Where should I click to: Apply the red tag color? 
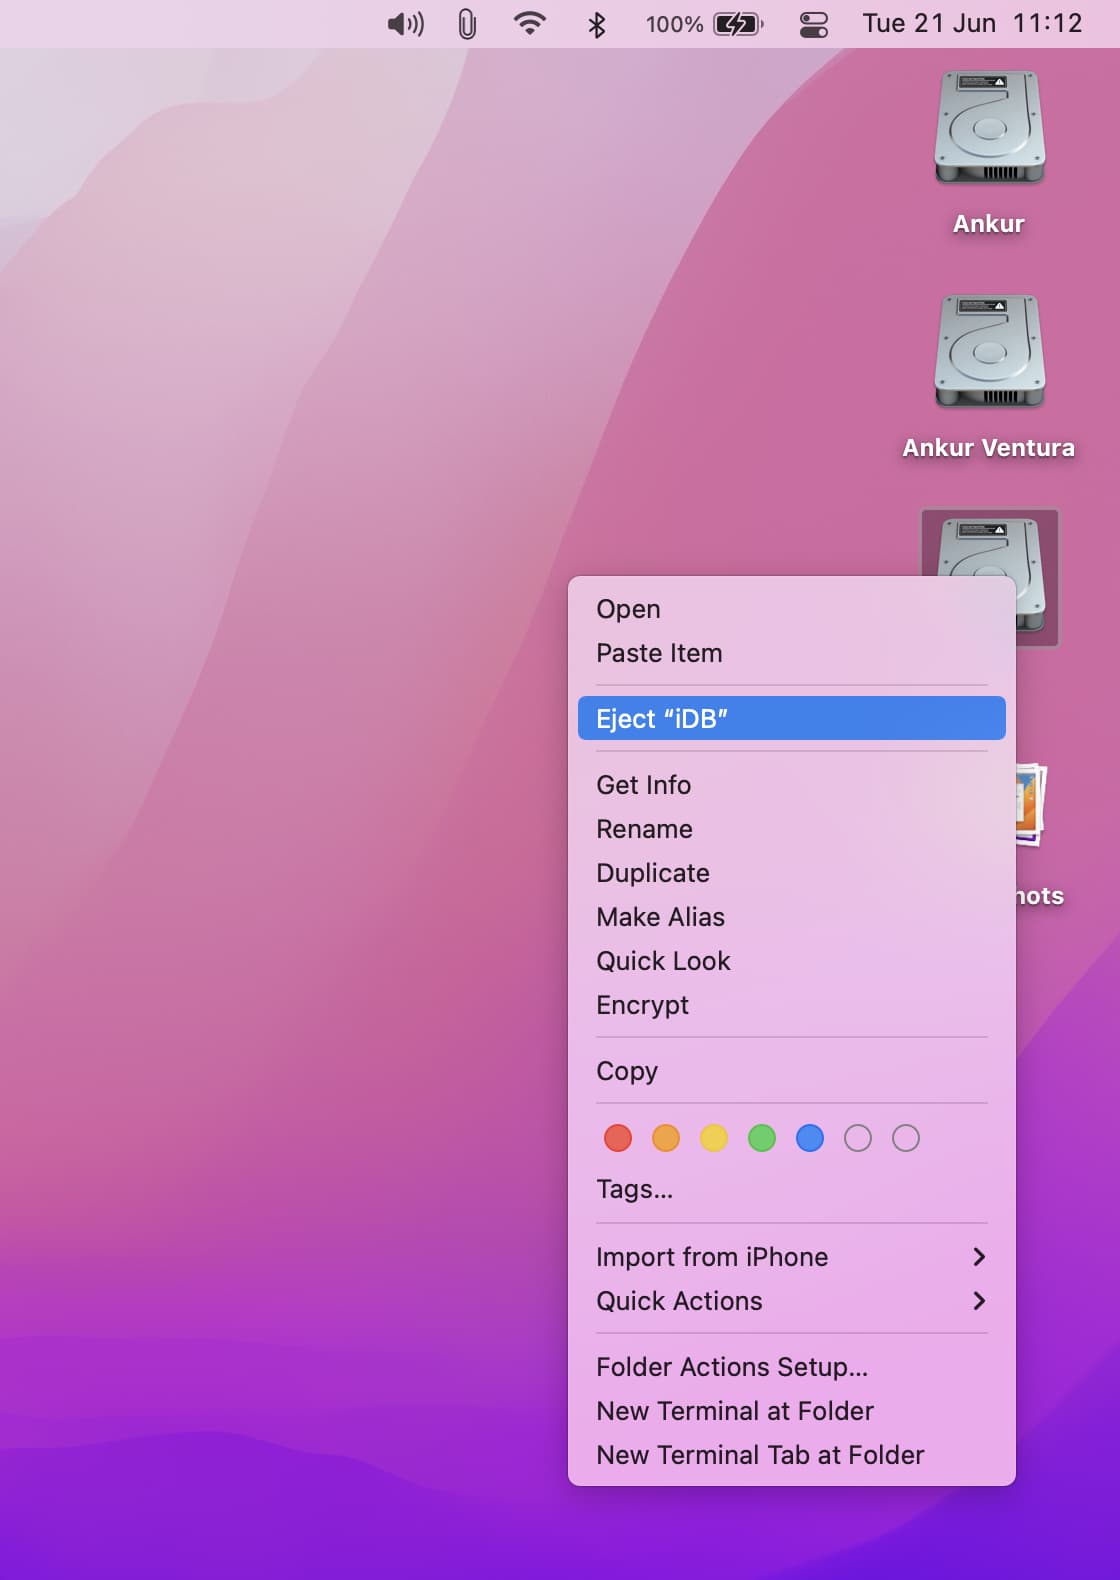(618, 1138)
